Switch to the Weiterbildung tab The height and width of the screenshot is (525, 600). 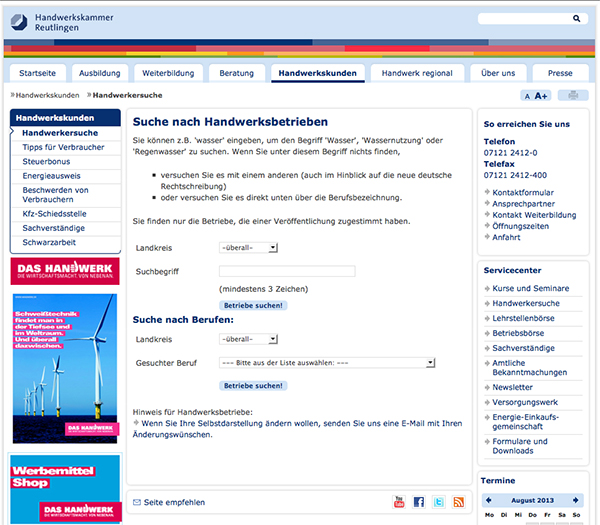coord(167,73)
